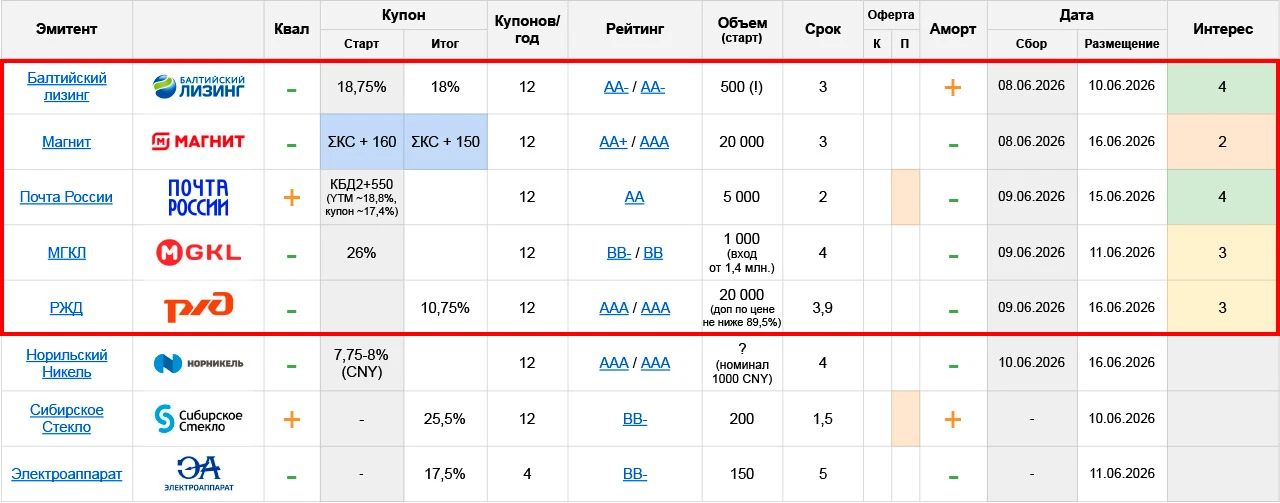1280x503 pixels.
Task: Open the first AA- rating link for Балтийский лизинг
Action: [x=616, y=87]
